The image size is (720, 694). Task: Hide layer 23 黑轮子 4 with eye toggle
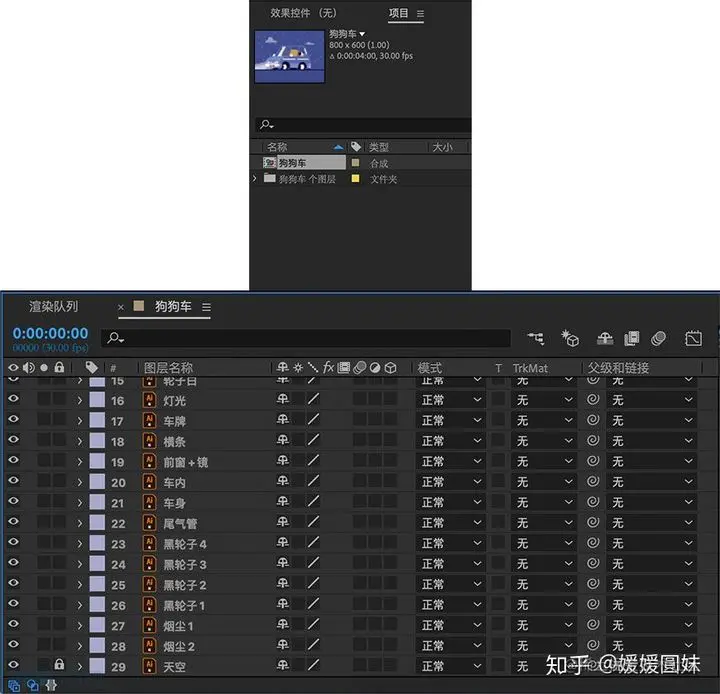click(14, 542)
